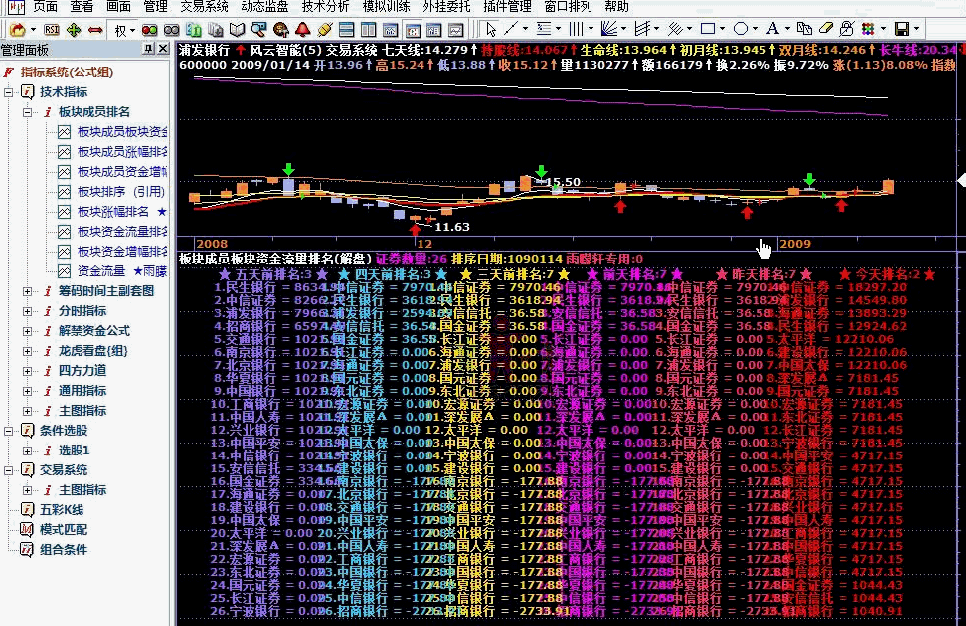The image size is (966, 626).
Task: Click the RSI indicator toolbar icon
Action: (x=52, y=30)
